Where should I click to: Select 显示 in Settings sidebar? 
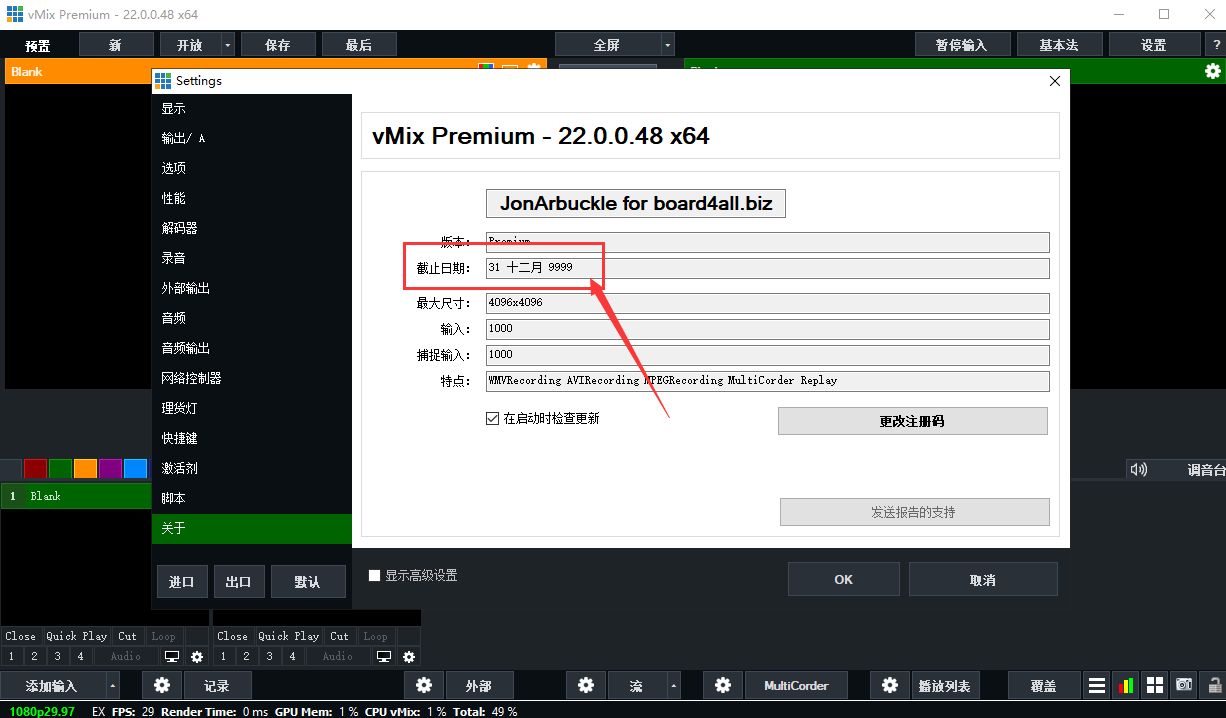point(252,109)
